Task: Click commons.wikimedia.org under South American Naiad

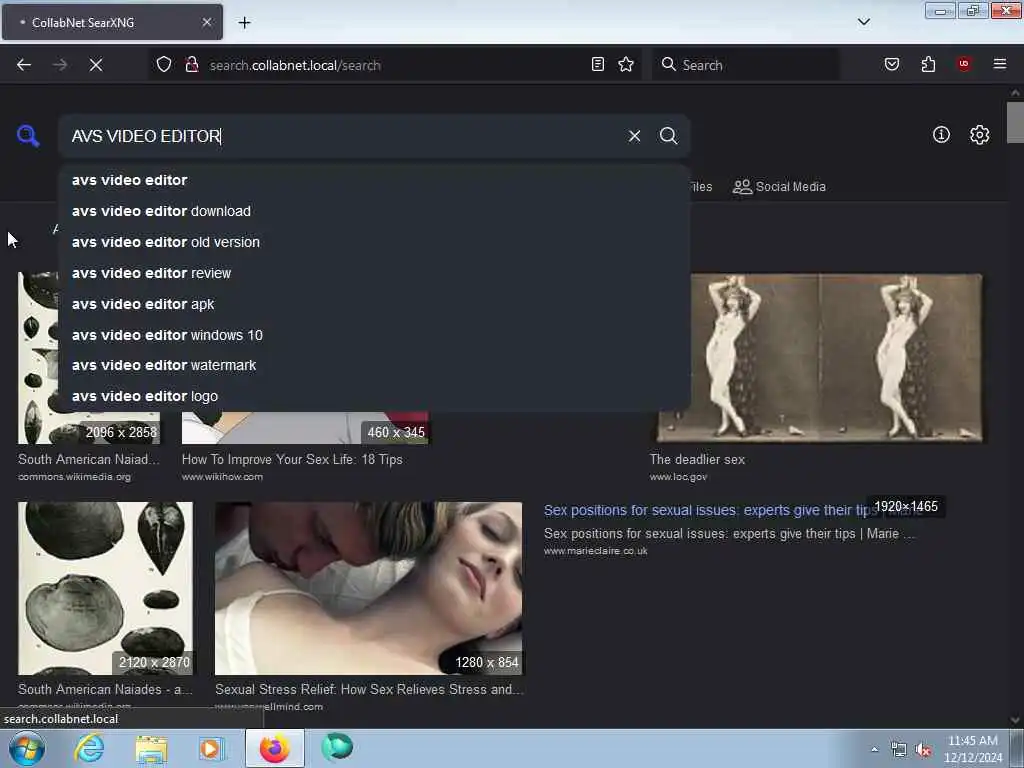Action: 74,477
